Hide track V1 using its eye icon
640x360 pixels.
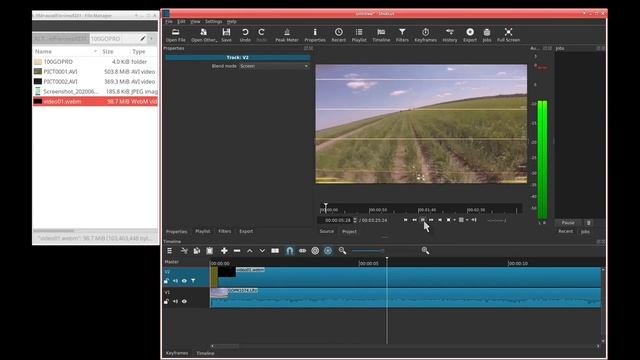pos(184,301)
